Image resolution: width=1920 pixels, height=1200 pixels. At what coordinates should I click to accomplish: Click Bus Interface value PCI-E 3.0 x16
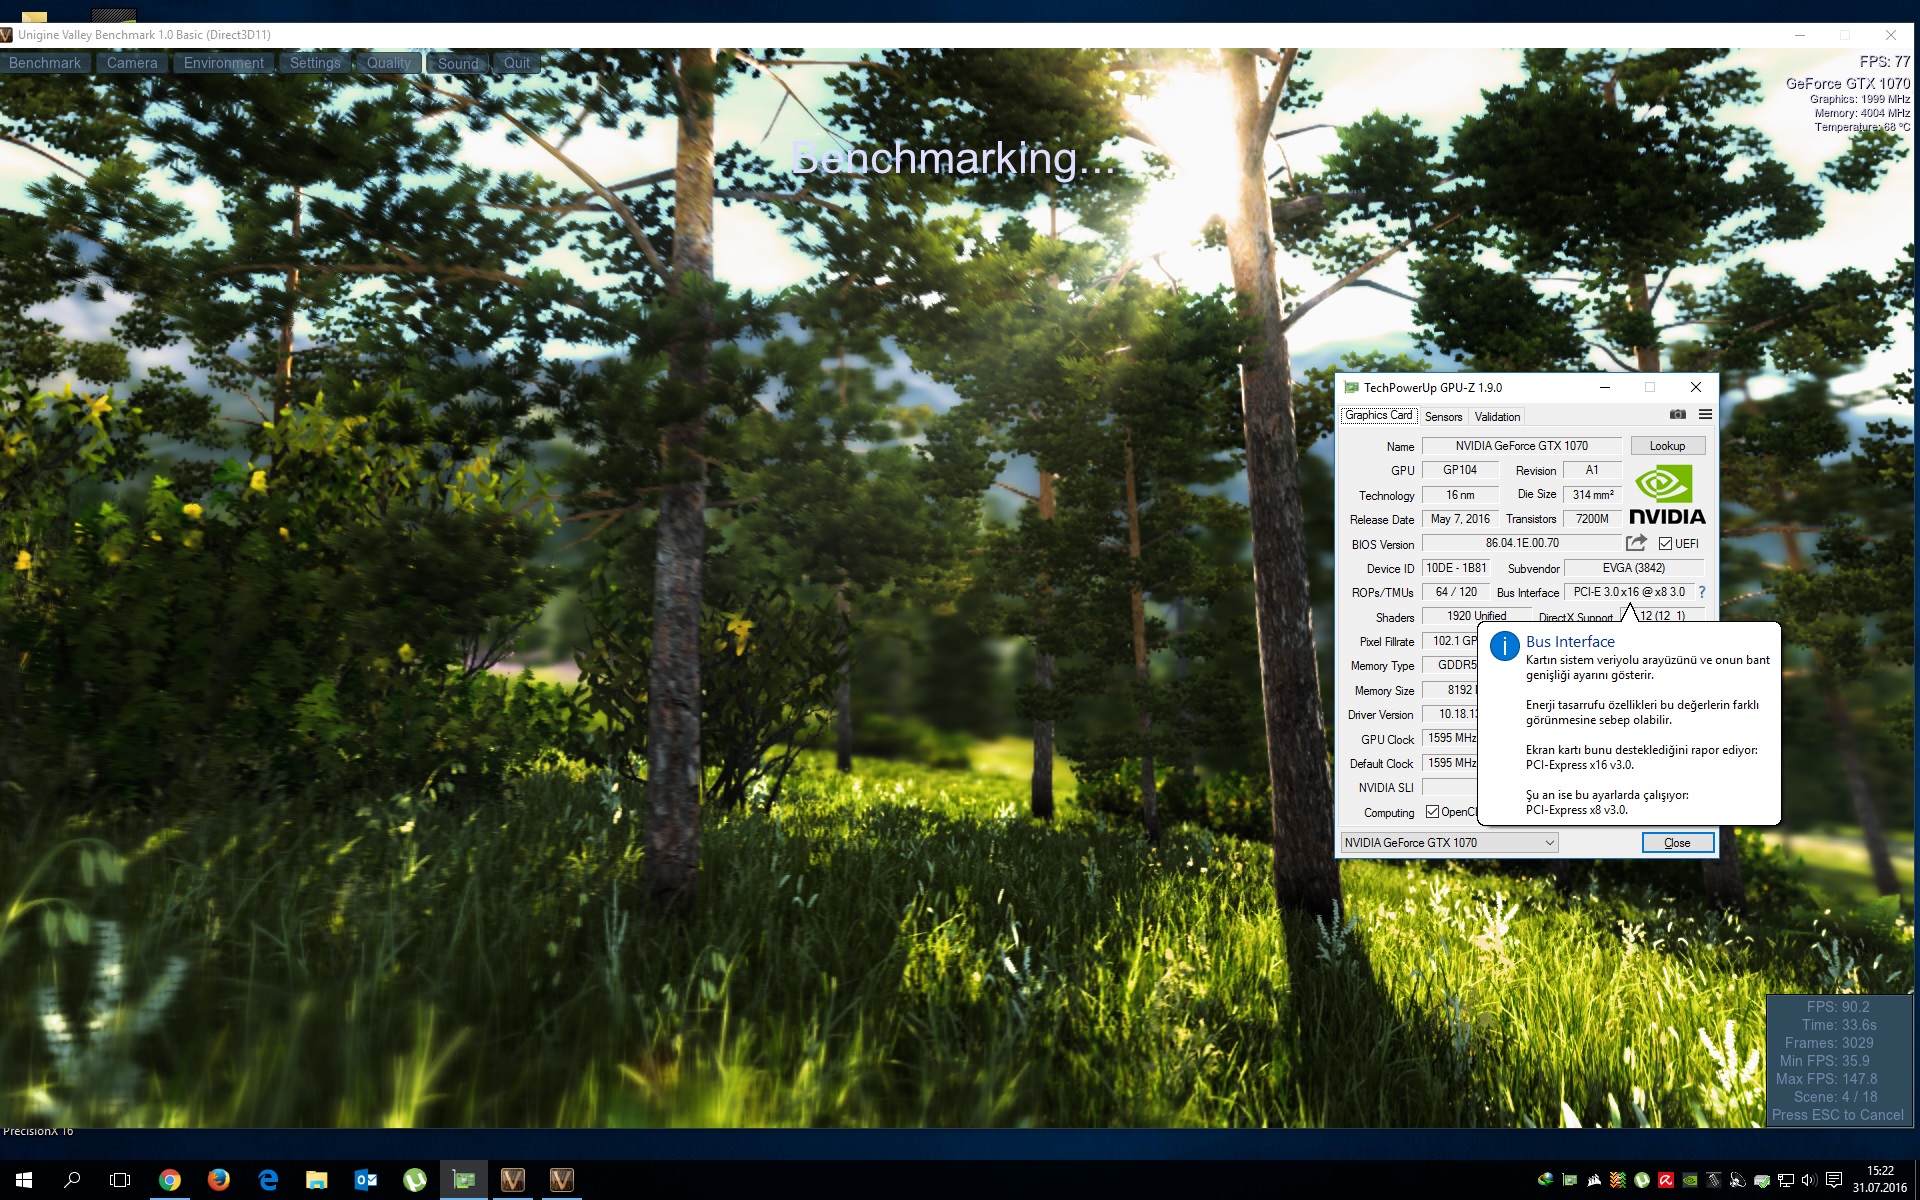(1629, 592)
